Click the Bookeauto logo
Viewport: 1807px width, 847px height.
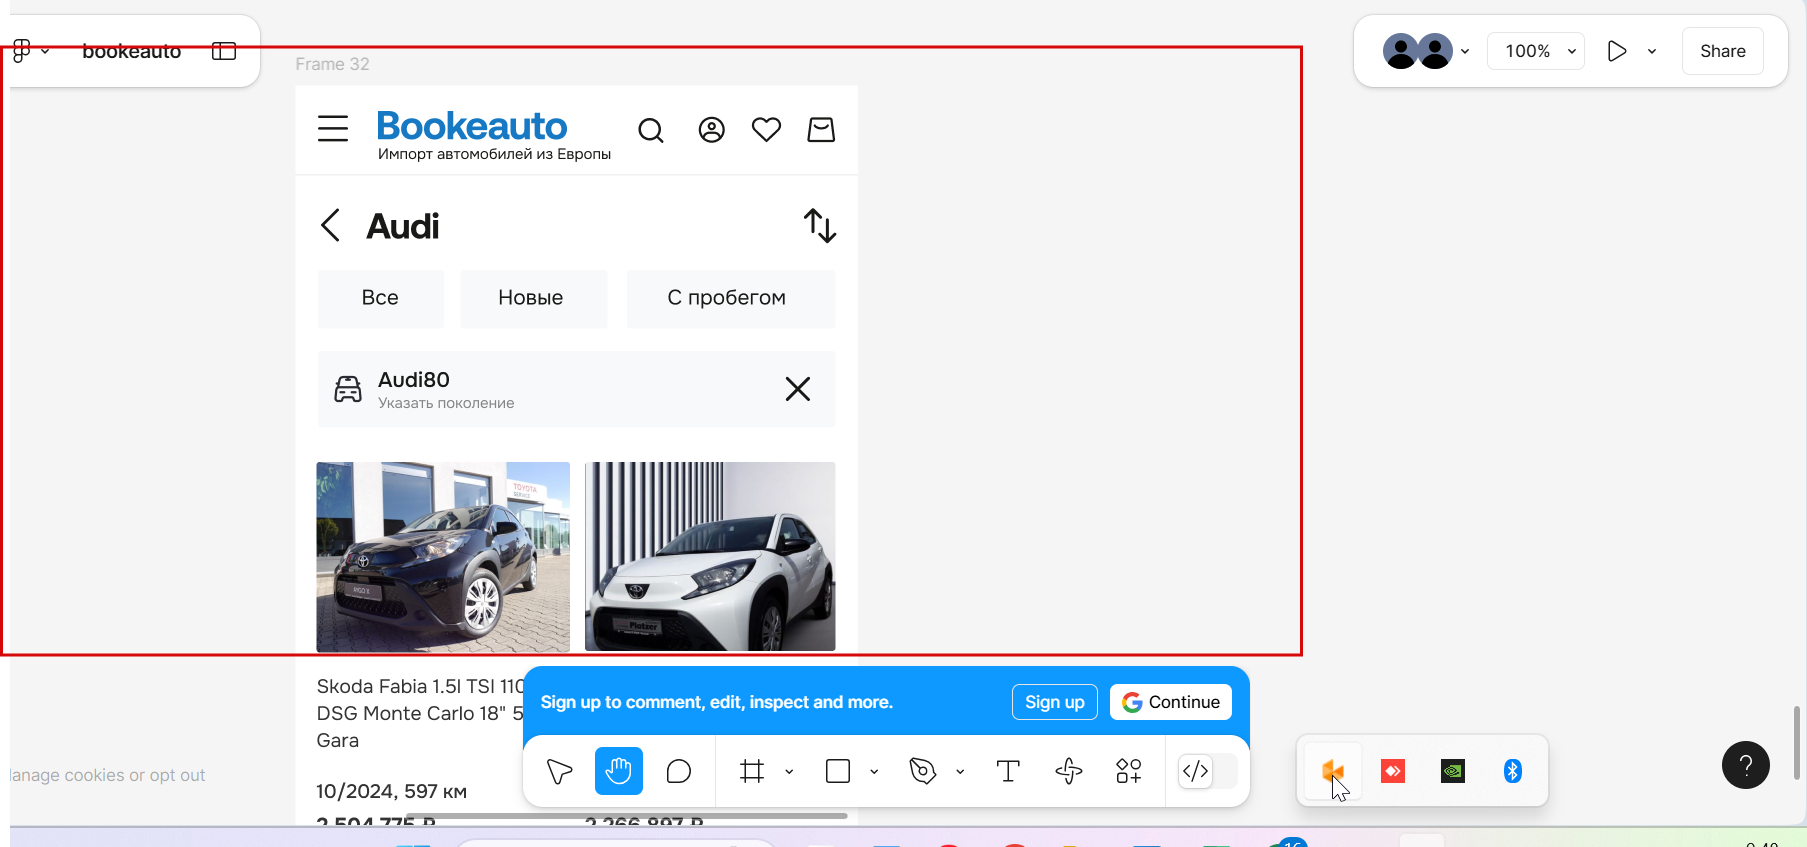[x=472, y=126]
